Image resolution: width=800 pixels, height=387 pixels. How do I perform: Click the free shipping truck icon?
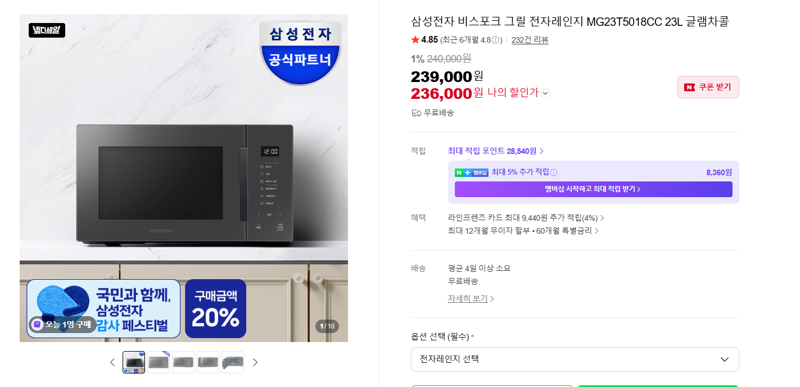click(416, 113)
